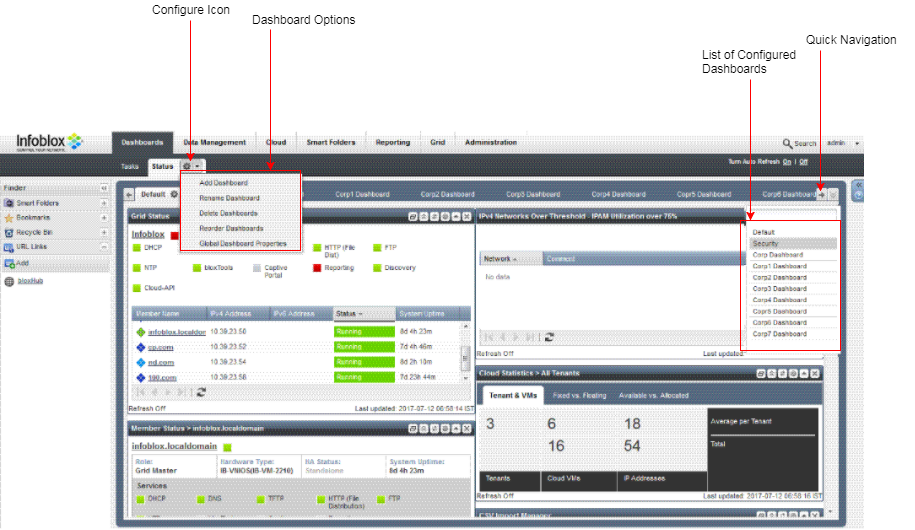The image size is (915, 530).
Task: Open the configured dashboards list dropdown
Action: [833, 194]
